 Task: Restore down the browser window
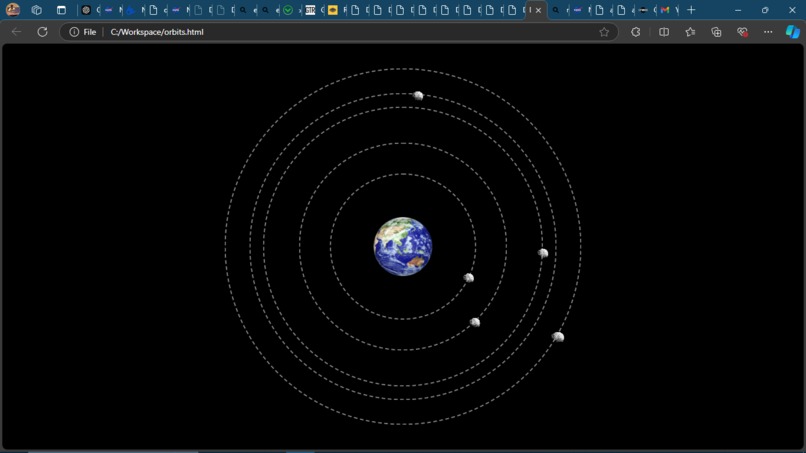765,10
